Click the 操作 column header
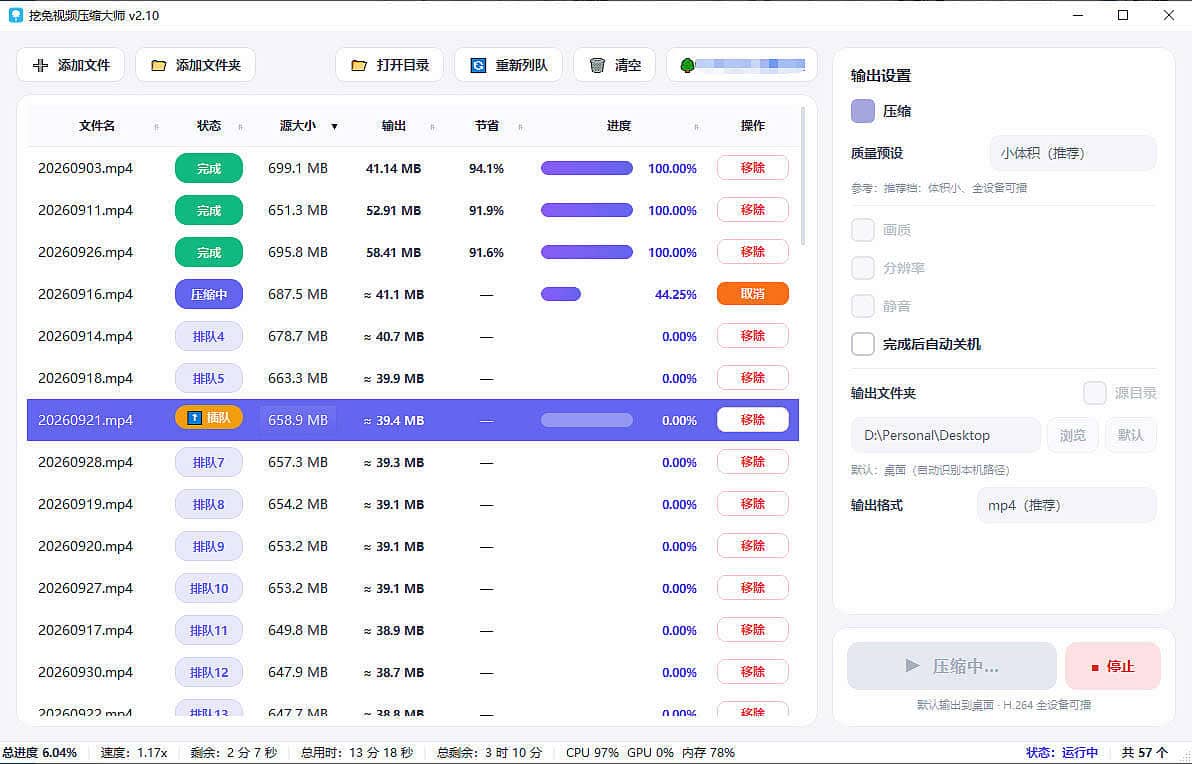The width and height of the screenshot is (1192, 764). click(x=753, y=125)
